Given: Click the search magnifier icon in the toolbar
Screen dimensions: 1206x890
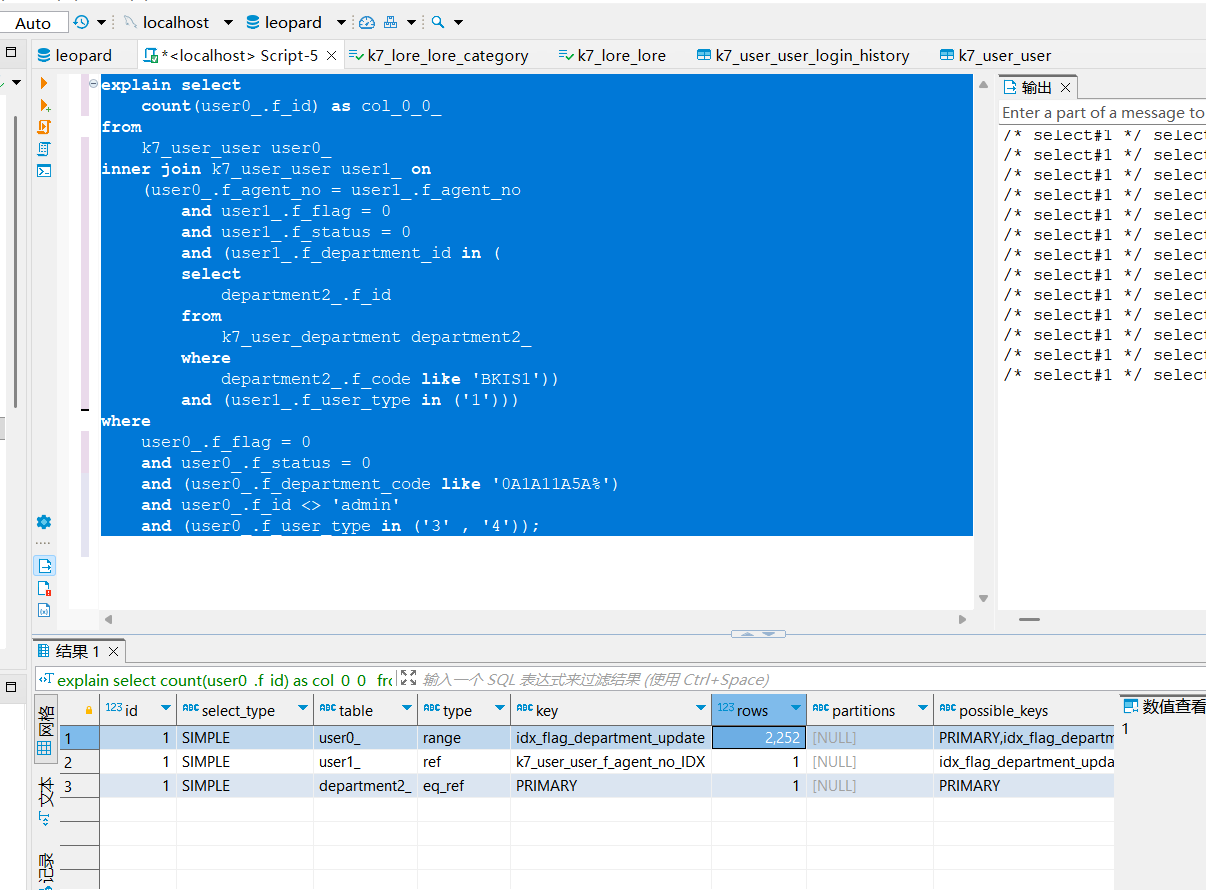Looking at the screenshot, I should (x=437, y=22).
